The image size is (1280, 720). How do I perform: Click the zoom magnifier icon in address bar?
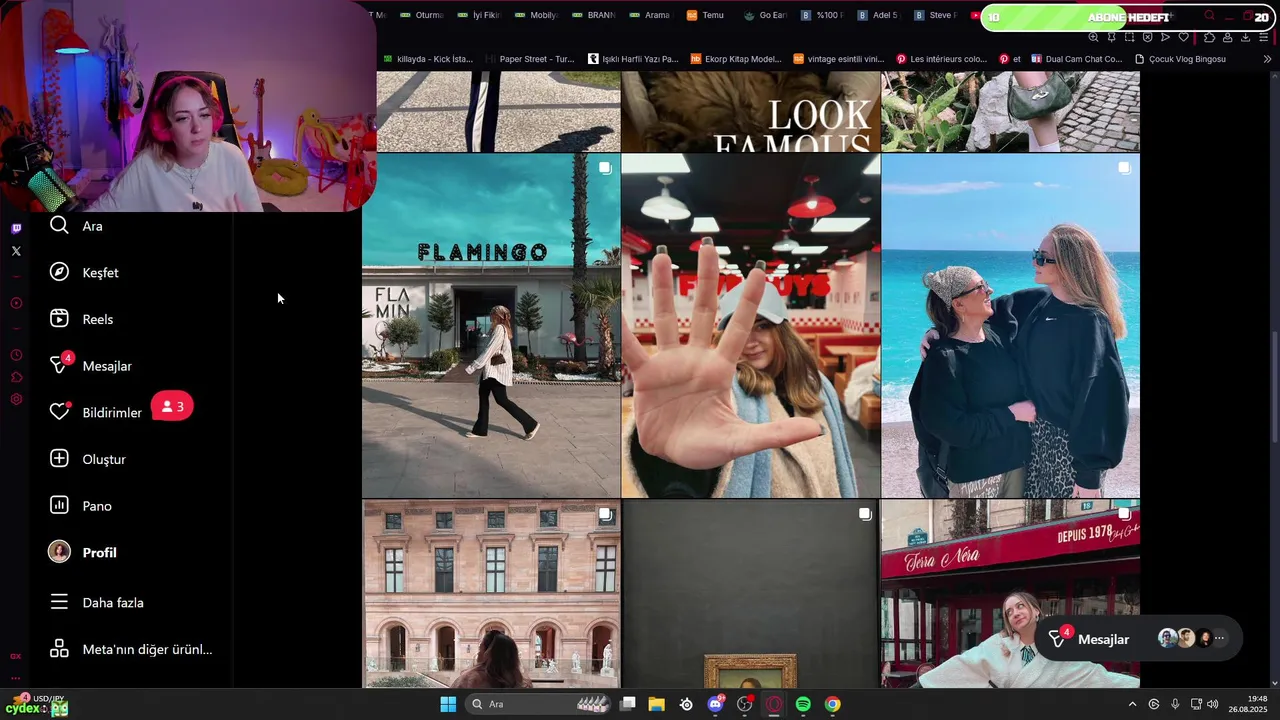coord(1093,37)
